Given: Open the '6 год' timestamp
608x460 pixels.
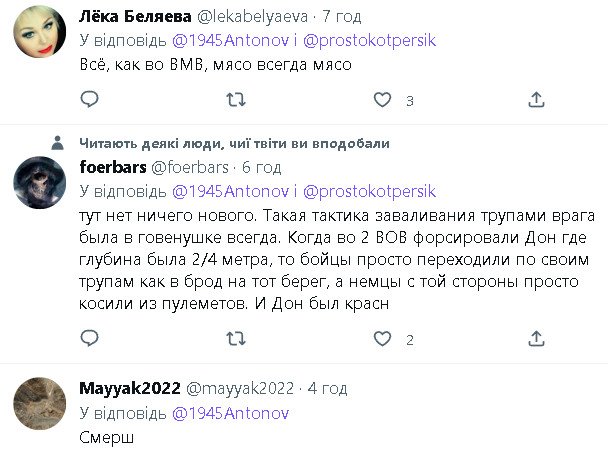Looking at the screenshot, I should [262, 166].
